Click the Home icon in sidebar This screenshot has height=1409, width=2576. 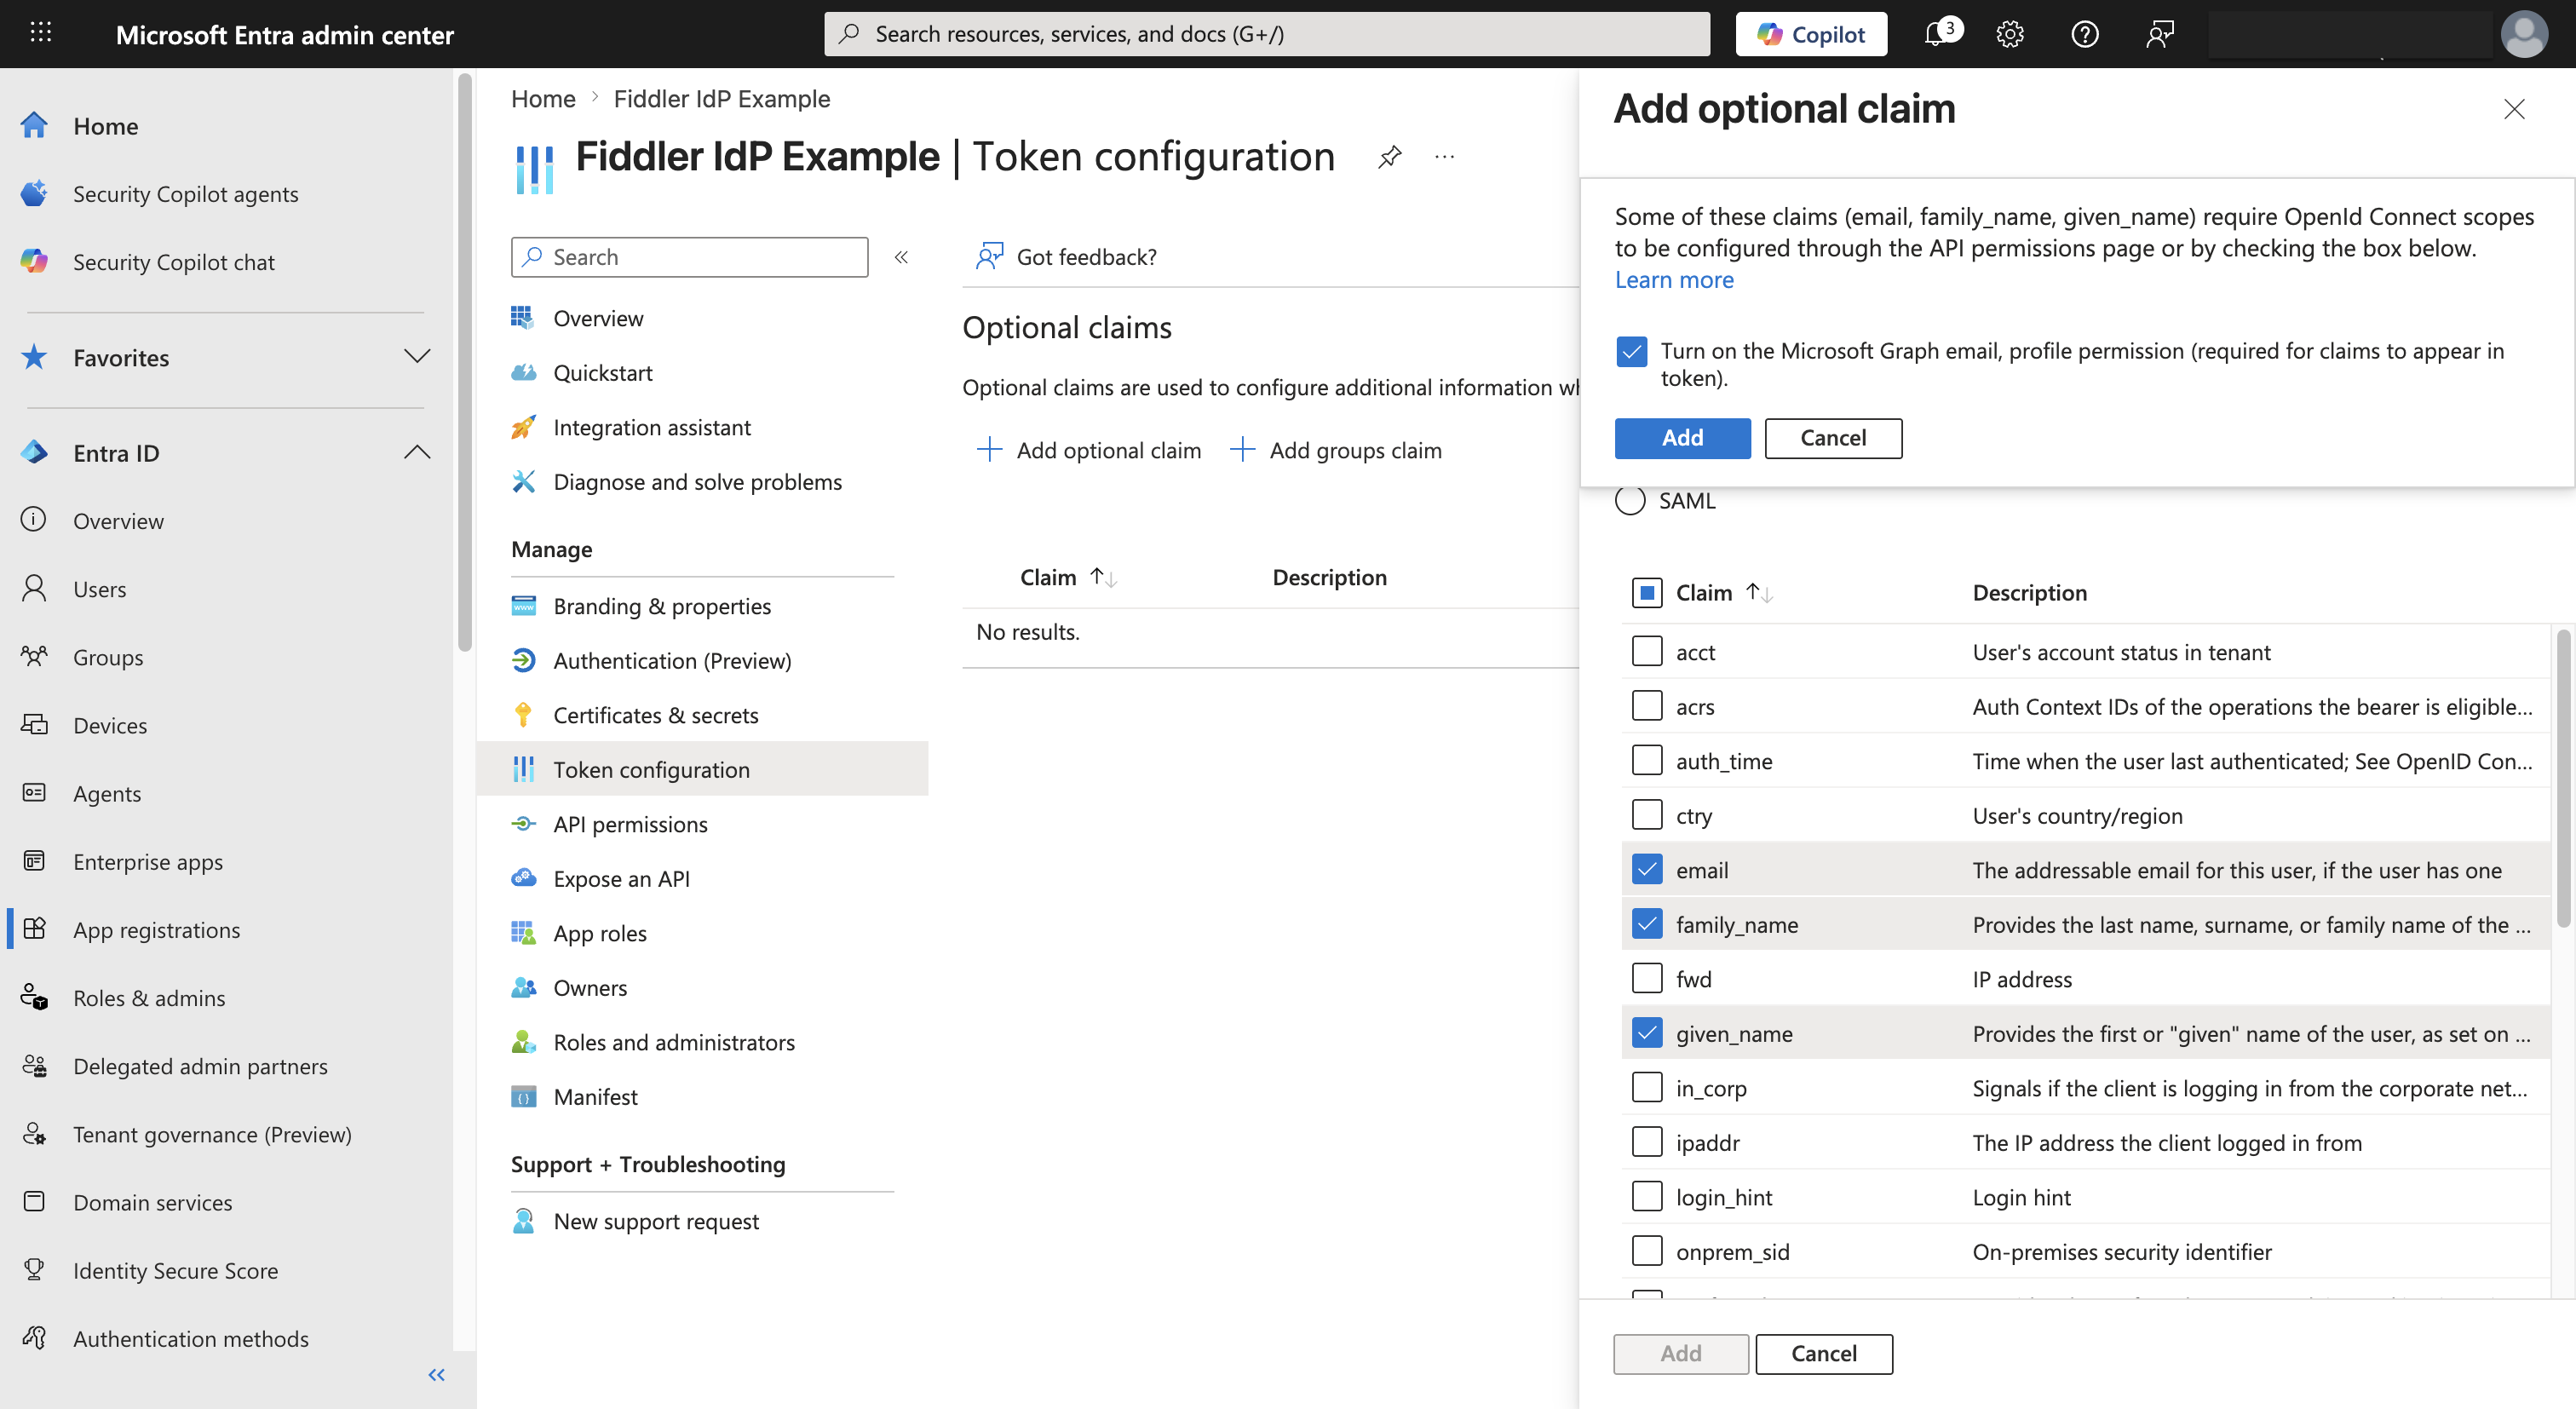34,126
